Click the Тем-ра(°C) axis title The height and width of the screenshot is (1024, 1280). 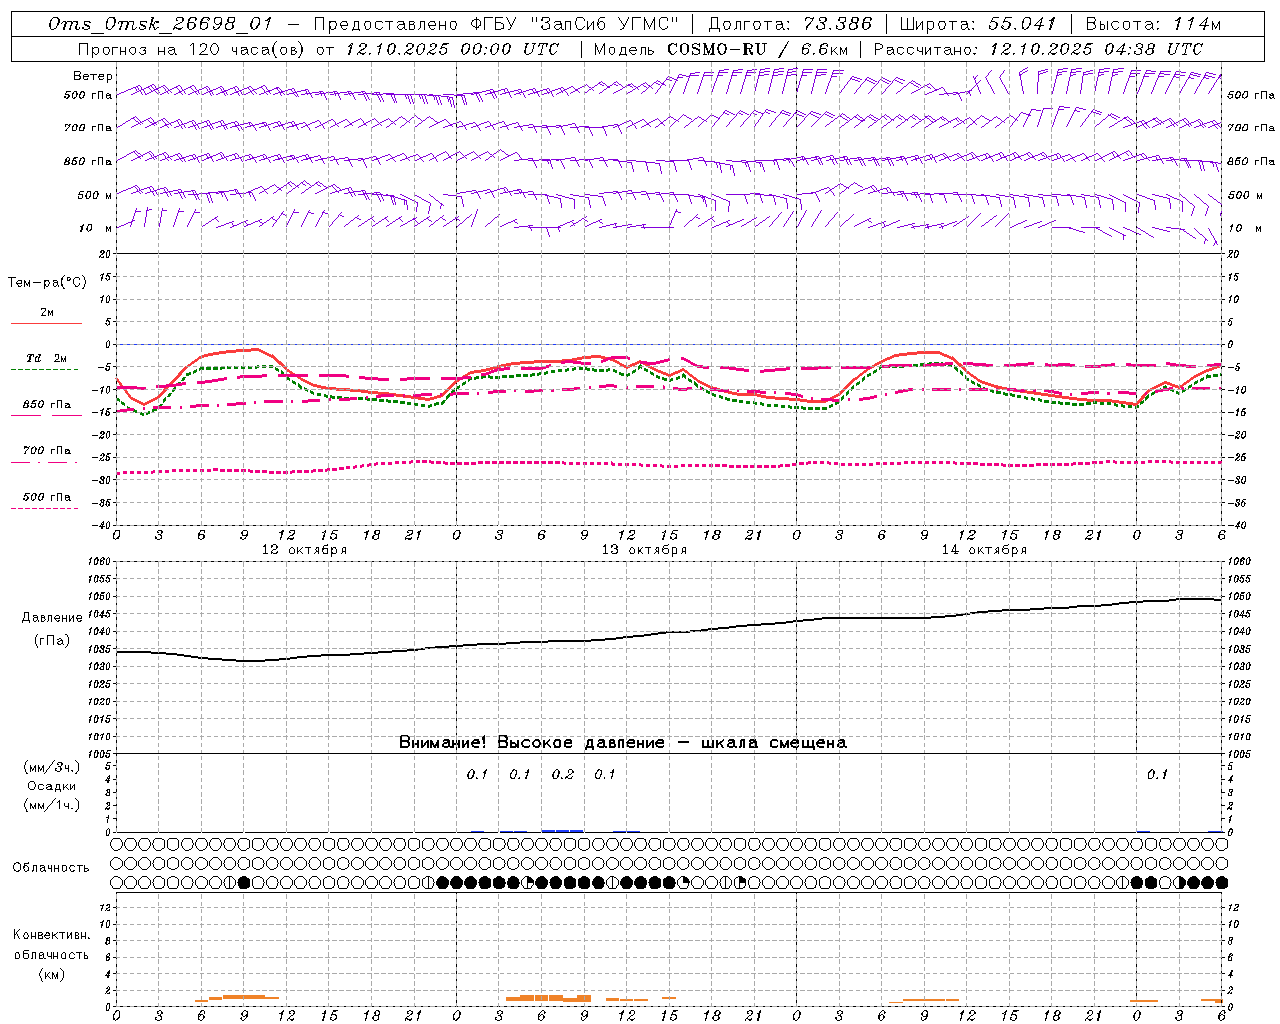[x=47, y=283]
